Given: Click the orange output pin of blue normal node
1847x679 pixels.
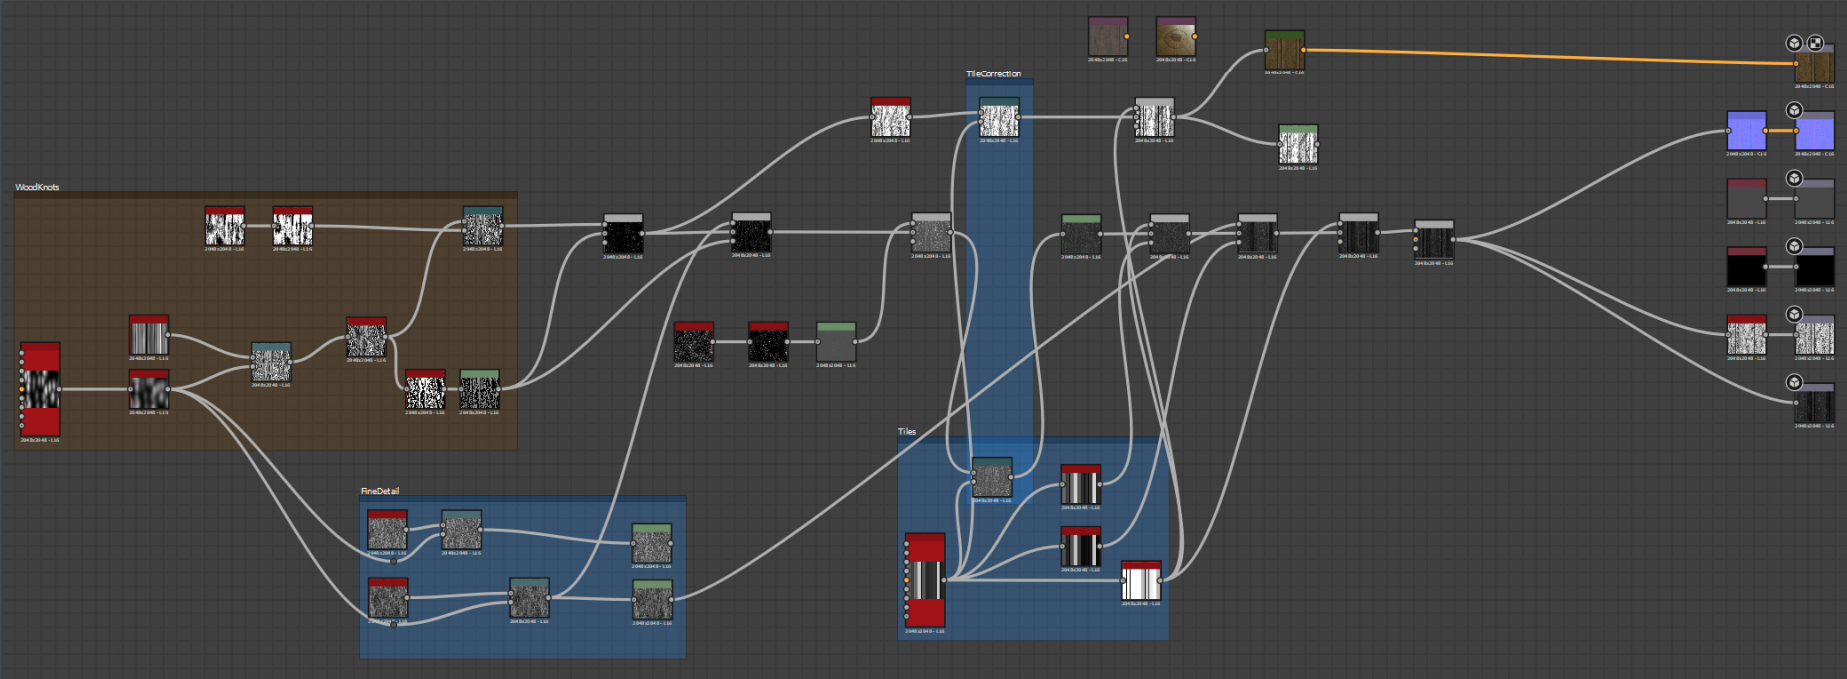Looking at the screenshot, I should (1766, 131).
